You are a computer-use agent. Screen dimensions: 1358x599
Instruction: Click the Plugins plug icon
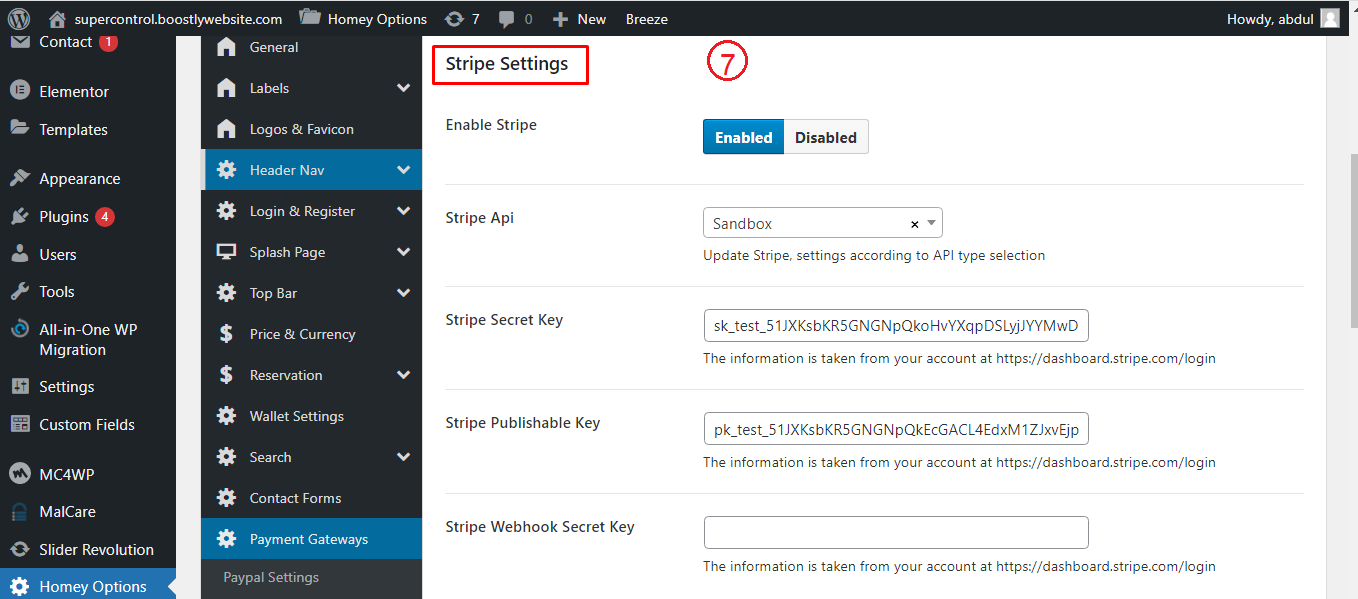tap(19, 216)
